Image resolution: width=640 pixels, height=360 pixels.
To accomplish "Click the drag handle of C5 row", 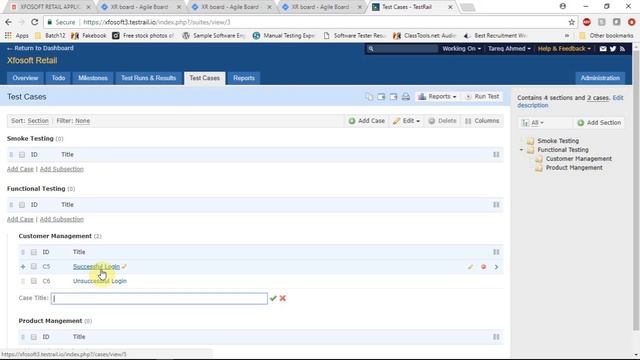I will [x=23, y=267].
